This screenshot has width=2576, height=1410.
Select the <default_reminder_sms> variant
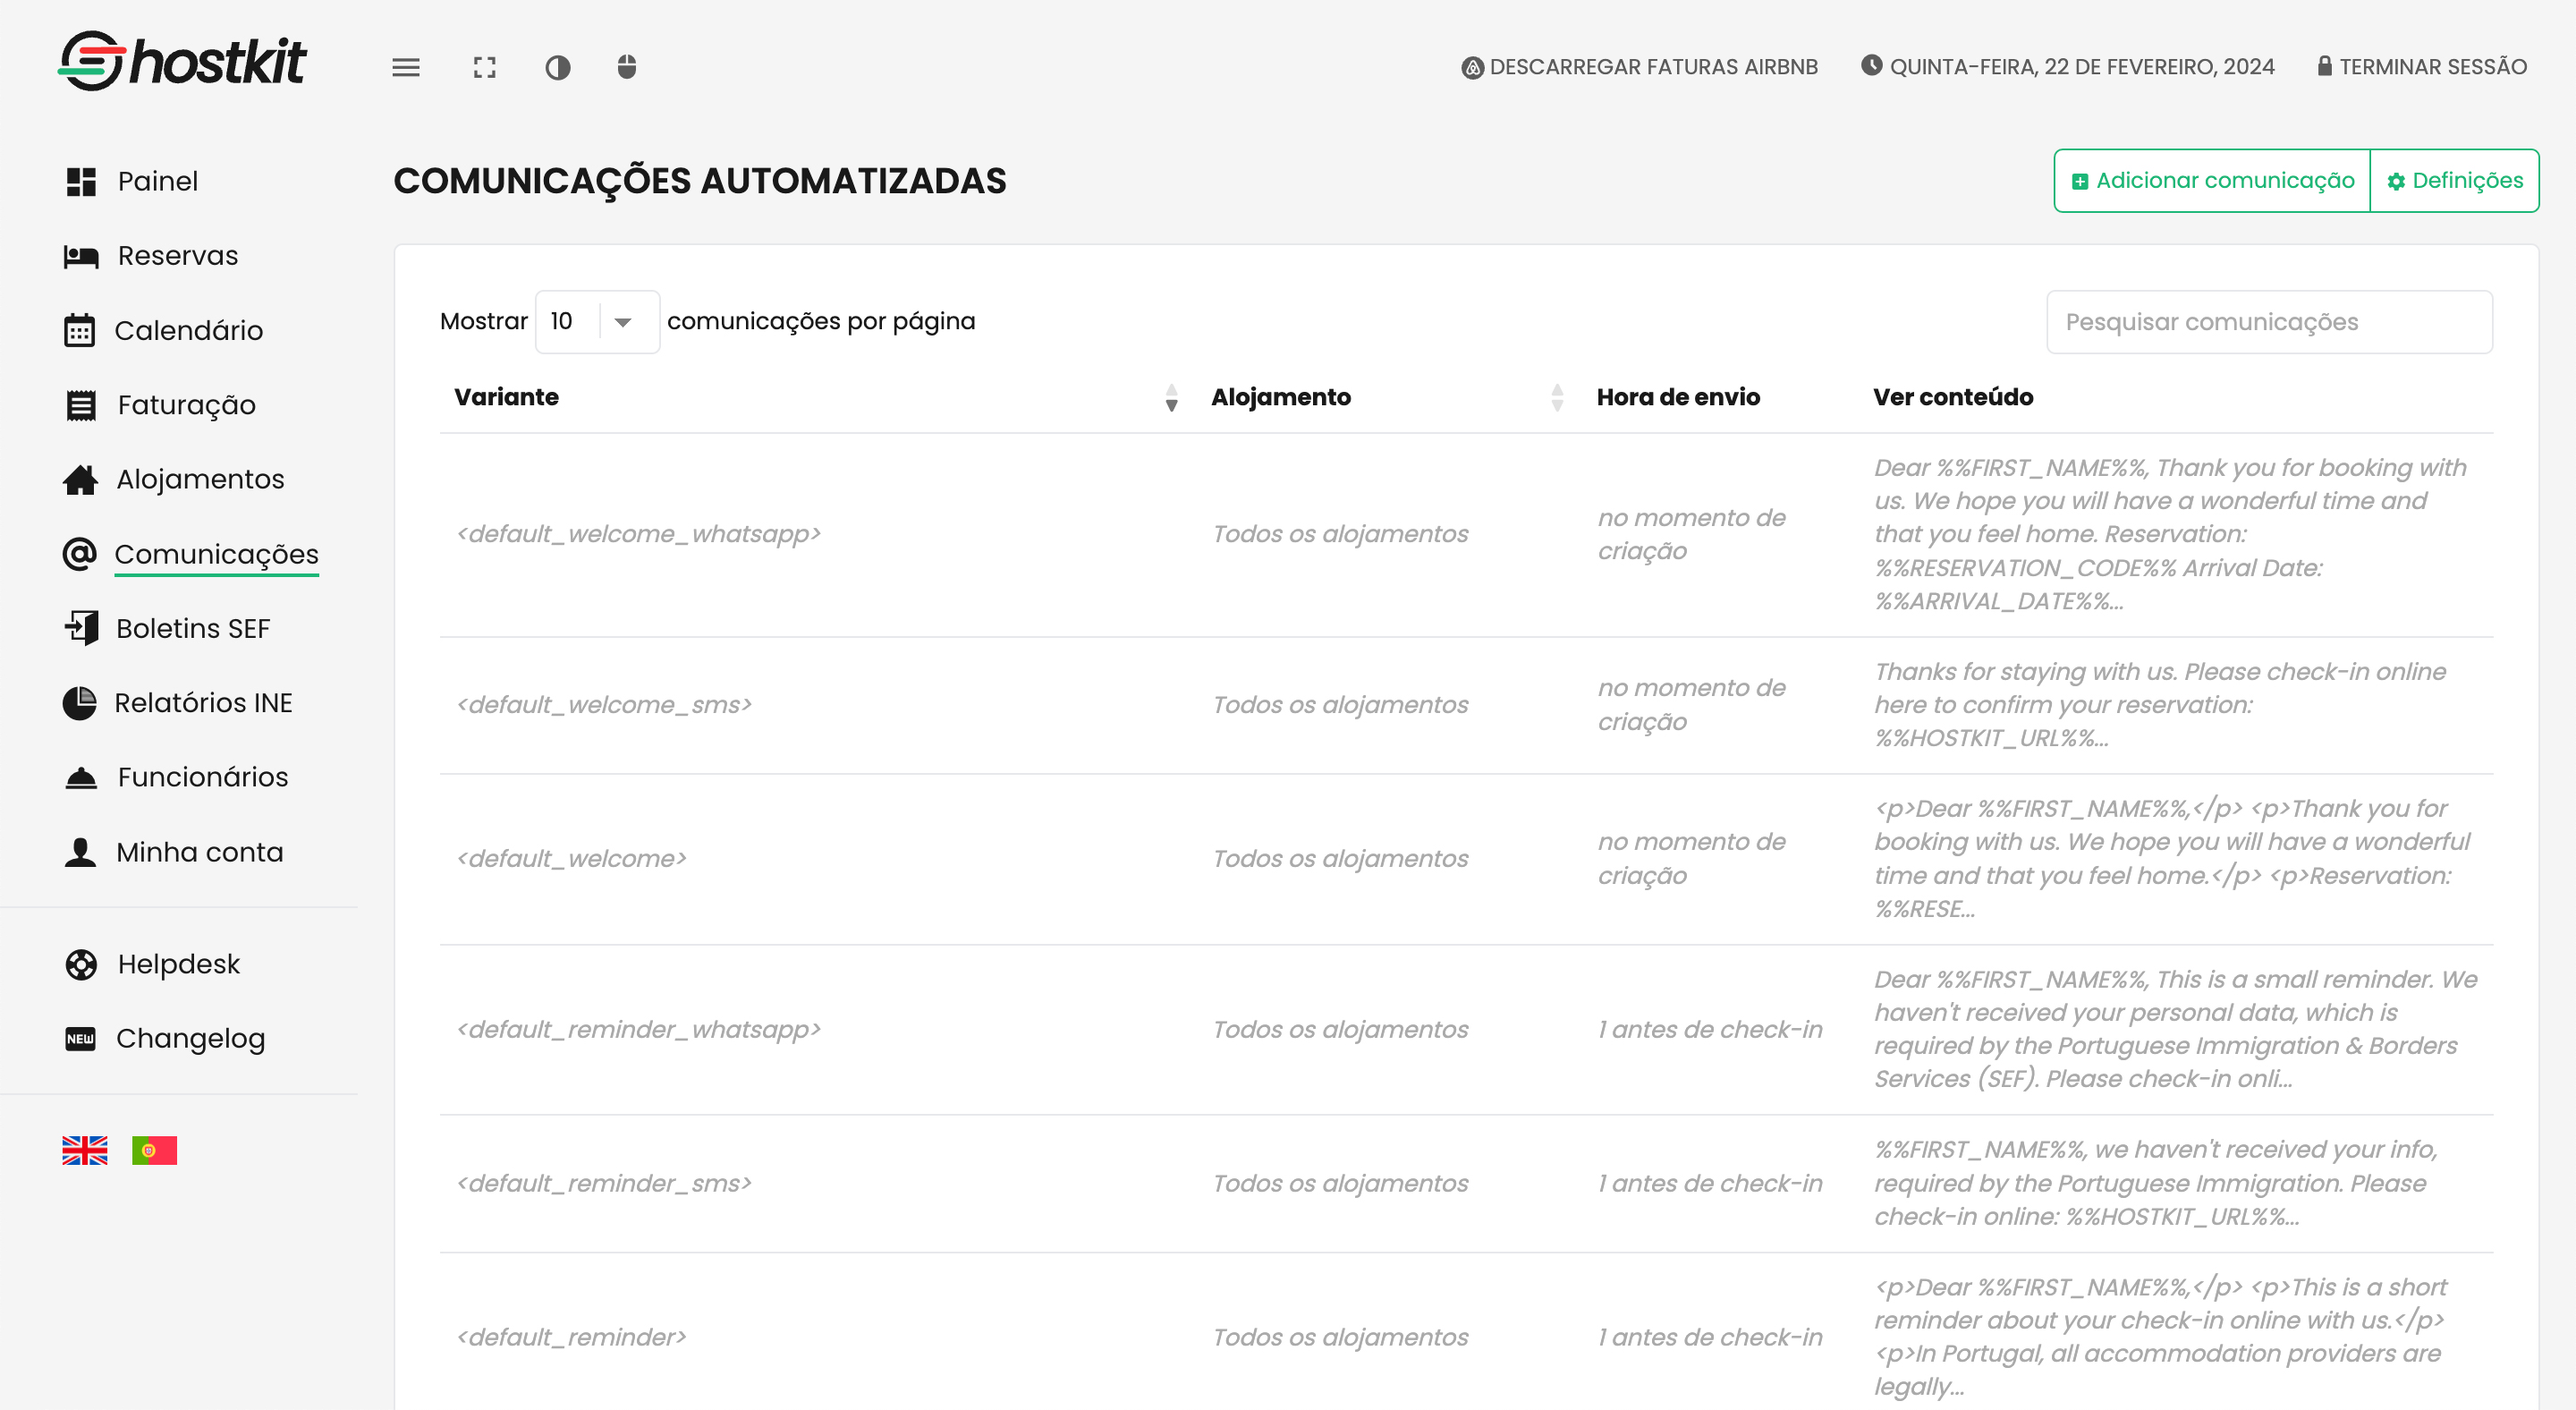pyautogui.click(x=604, y=1184)
